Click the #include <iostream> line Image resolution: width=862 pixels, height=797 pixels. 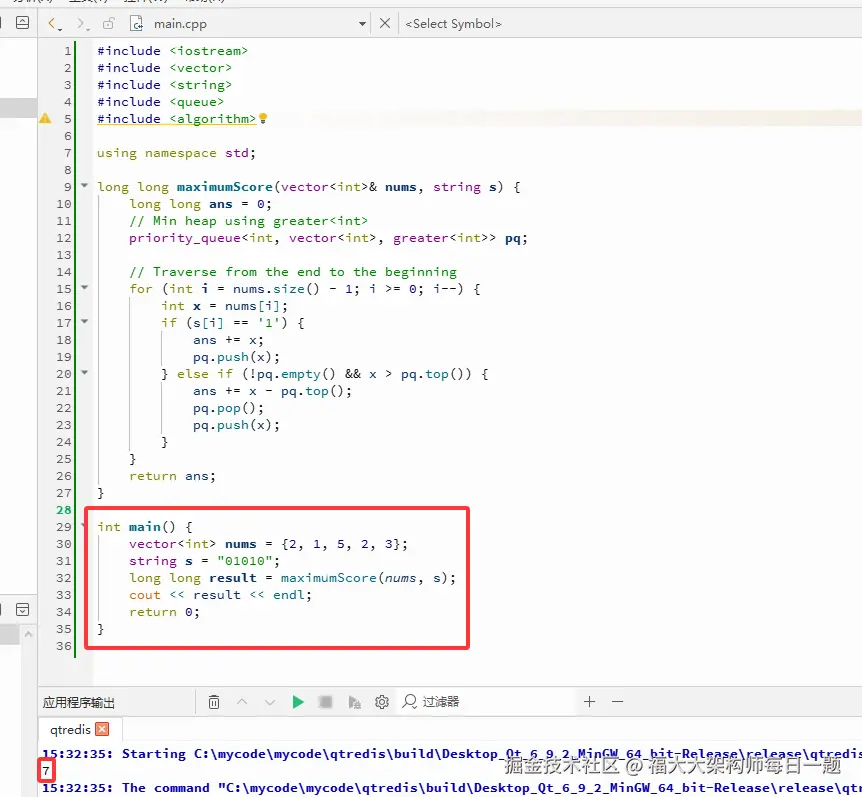click(173, 51)
